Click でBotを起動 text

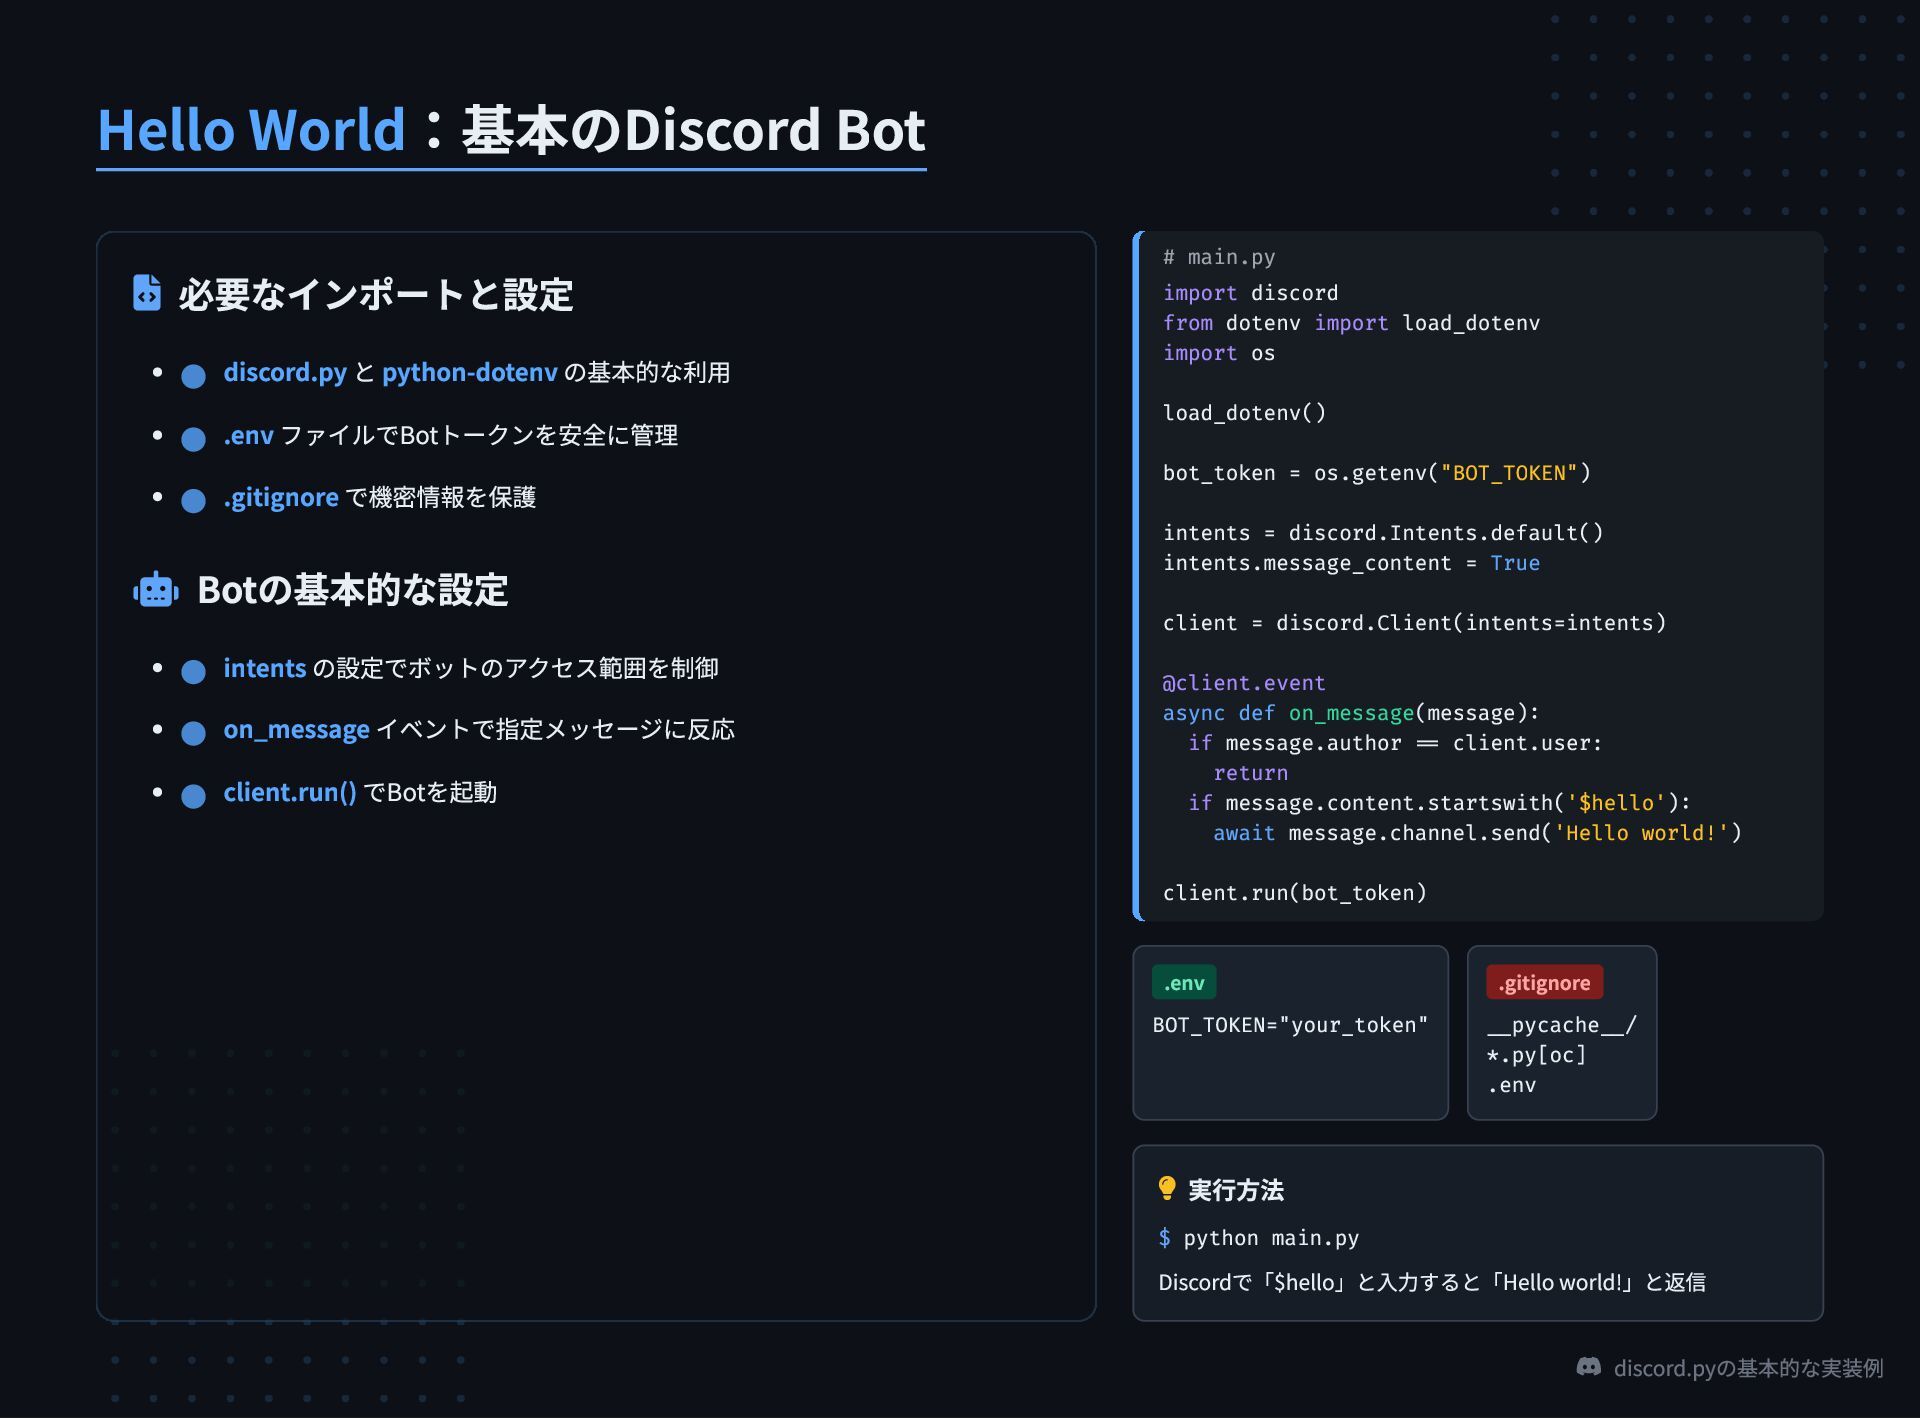click(x=430, y=792)
